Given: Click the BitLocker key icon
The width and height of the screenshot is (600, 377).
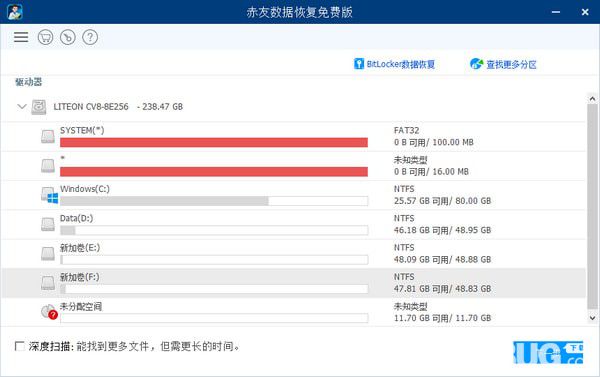Looking at the screenshot, I should [x=359, y=64].
